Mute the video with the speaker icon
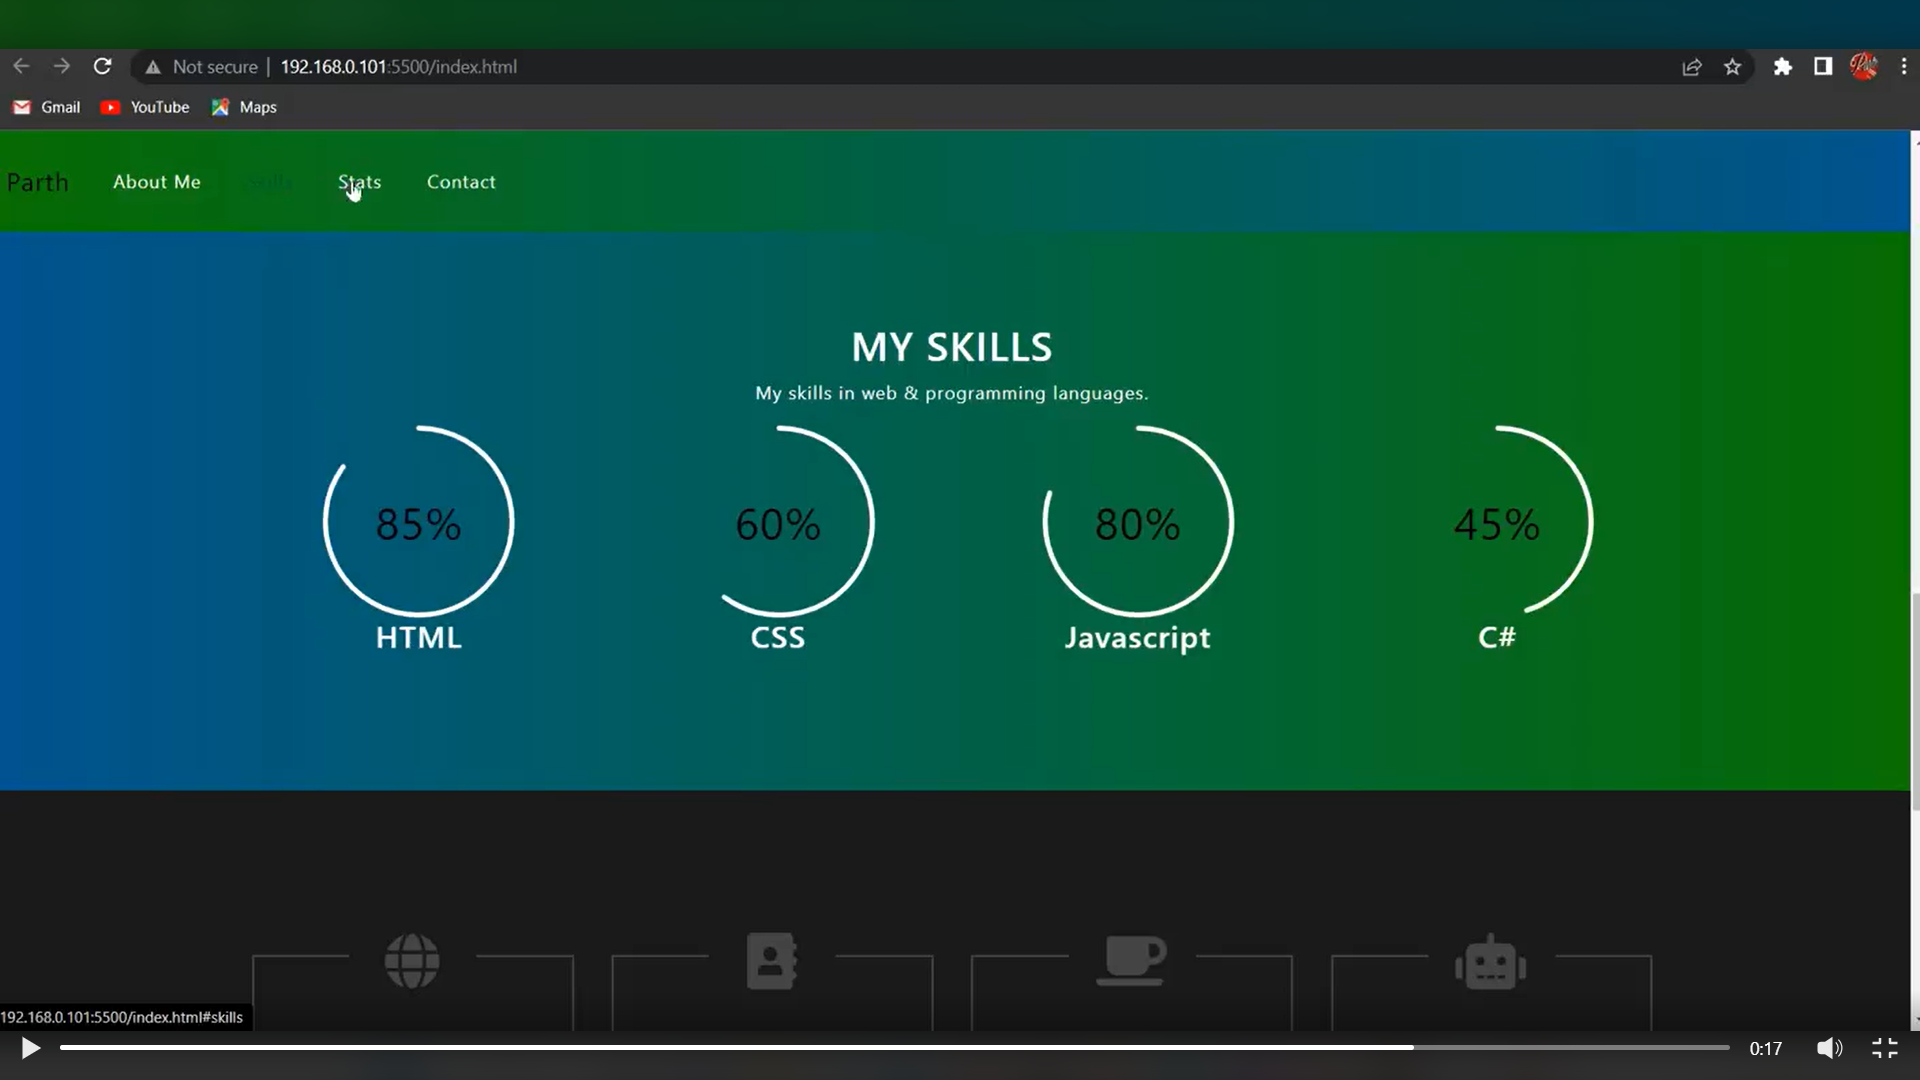 1829,1048
